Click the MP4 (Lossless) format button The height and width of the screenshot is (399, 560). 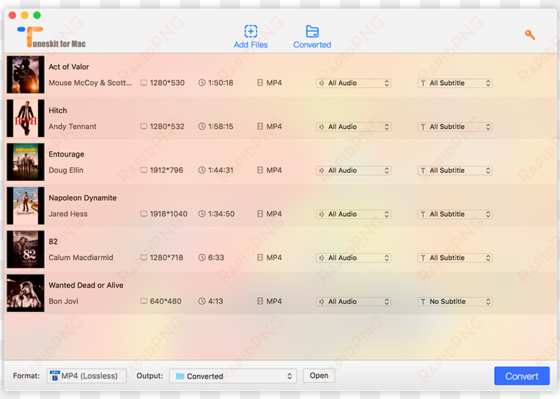tap(86, 376)
